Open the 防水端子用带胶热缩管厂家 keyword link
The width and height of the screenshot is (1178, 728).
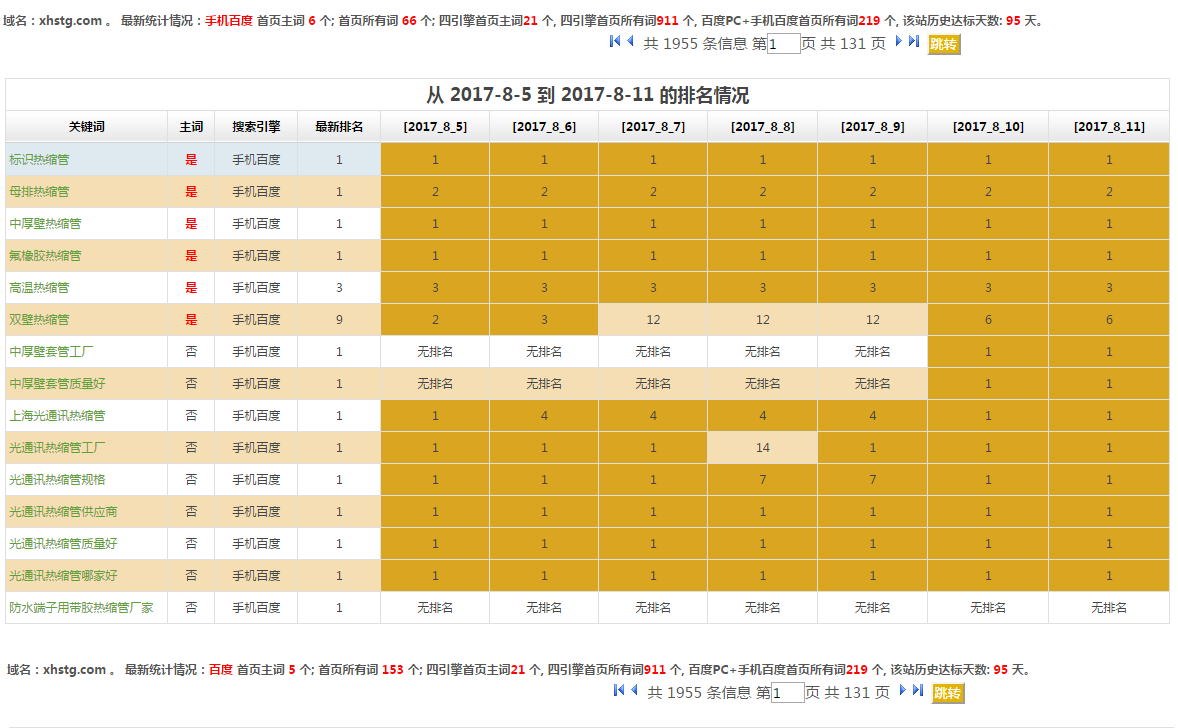pyautogui.click(x=81, y=608)
